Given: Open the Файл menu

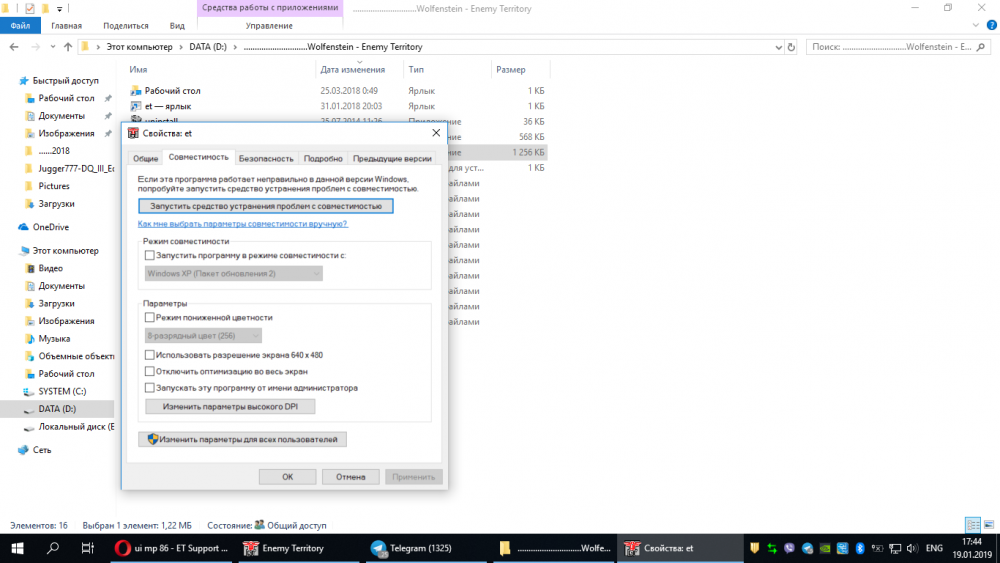Looking at the screenshot, I should pos(20,26).
